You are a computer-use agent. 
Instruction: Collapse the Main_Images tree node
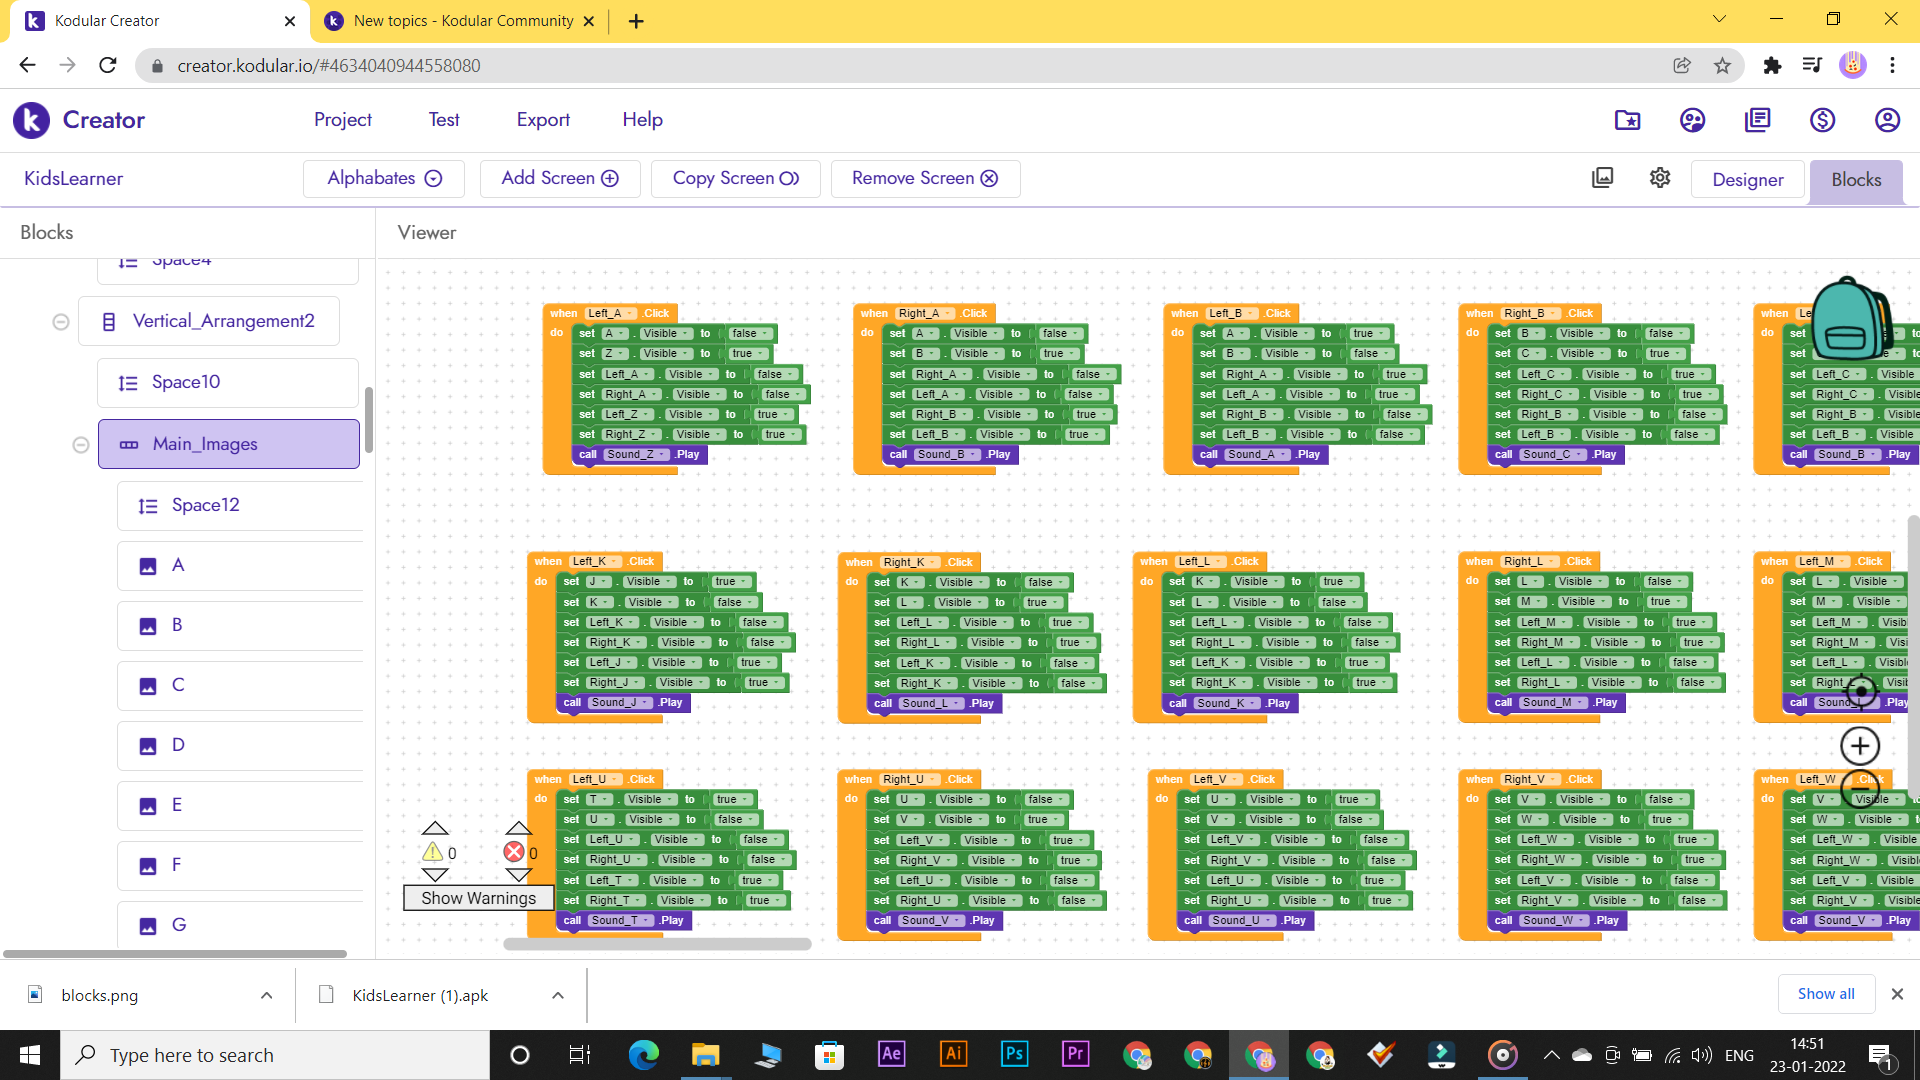[81, 445]
